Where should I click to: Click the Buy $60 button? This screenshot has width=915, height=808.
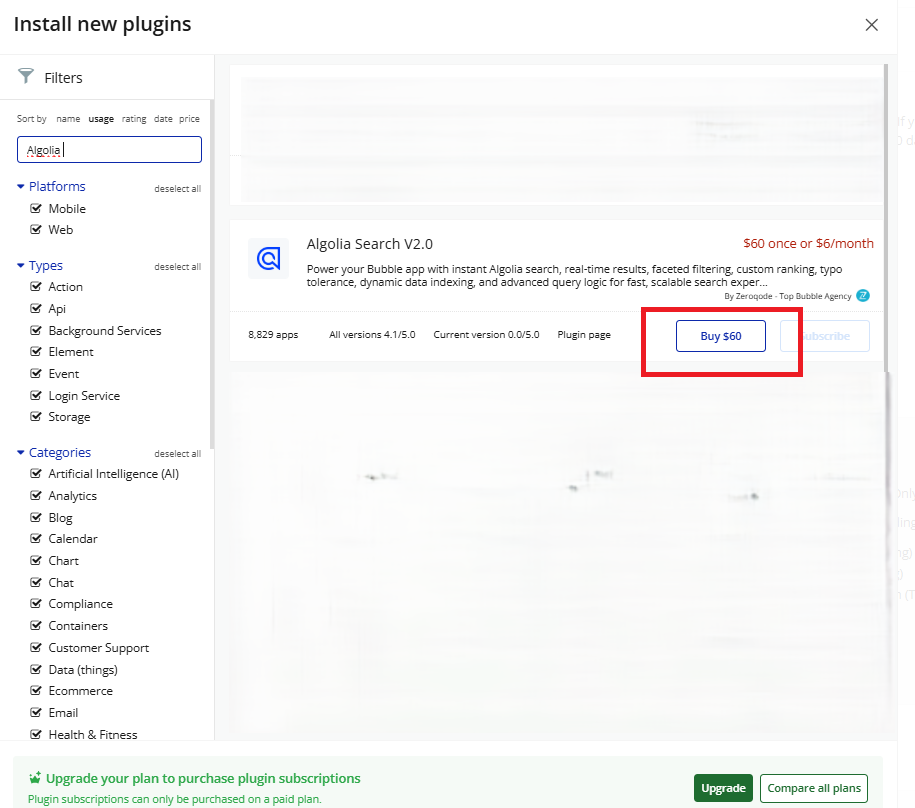[720, 336]
